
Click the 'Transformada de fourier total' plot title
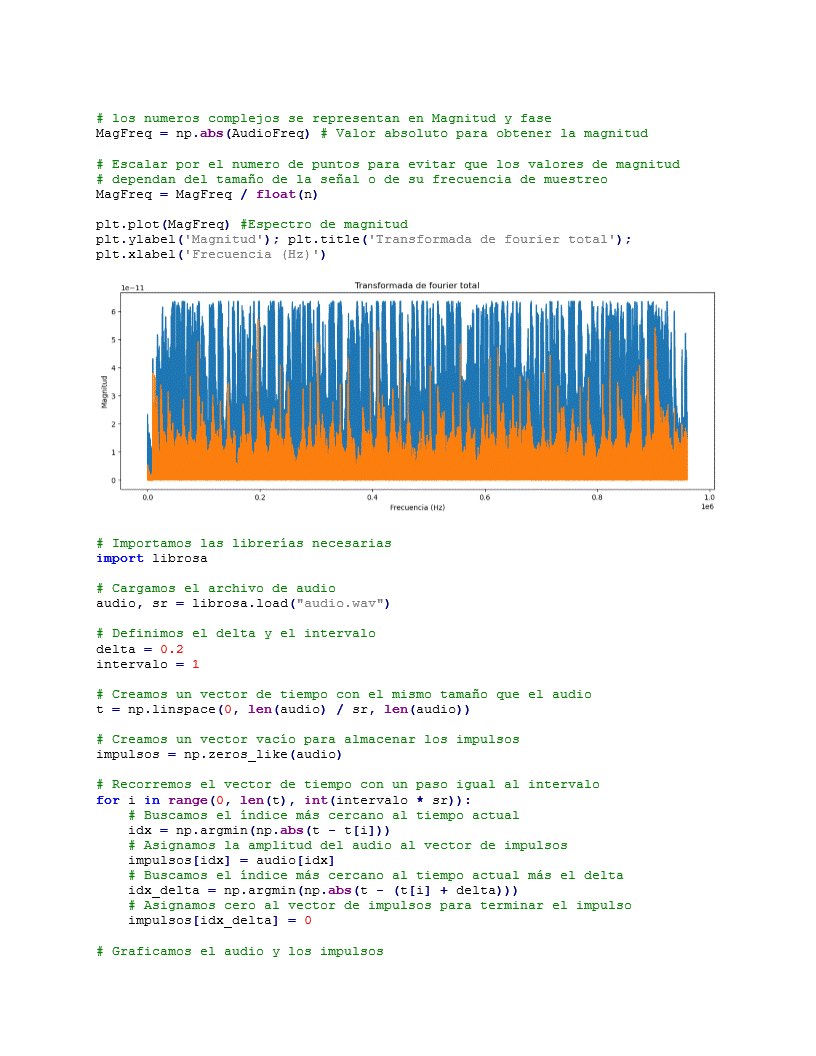tap(416, 286)
